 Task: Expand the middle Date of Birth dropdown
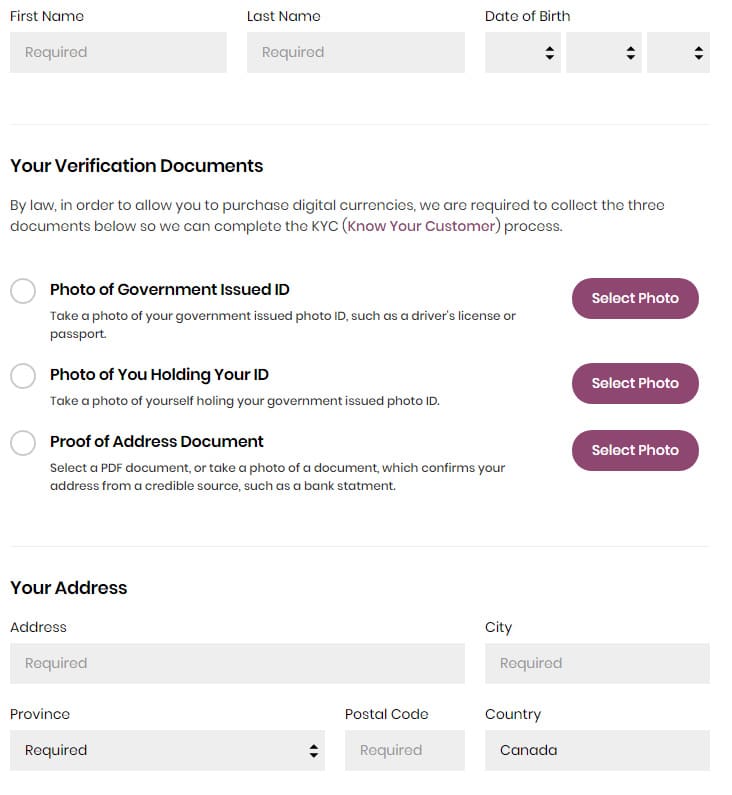coord(603,53)
